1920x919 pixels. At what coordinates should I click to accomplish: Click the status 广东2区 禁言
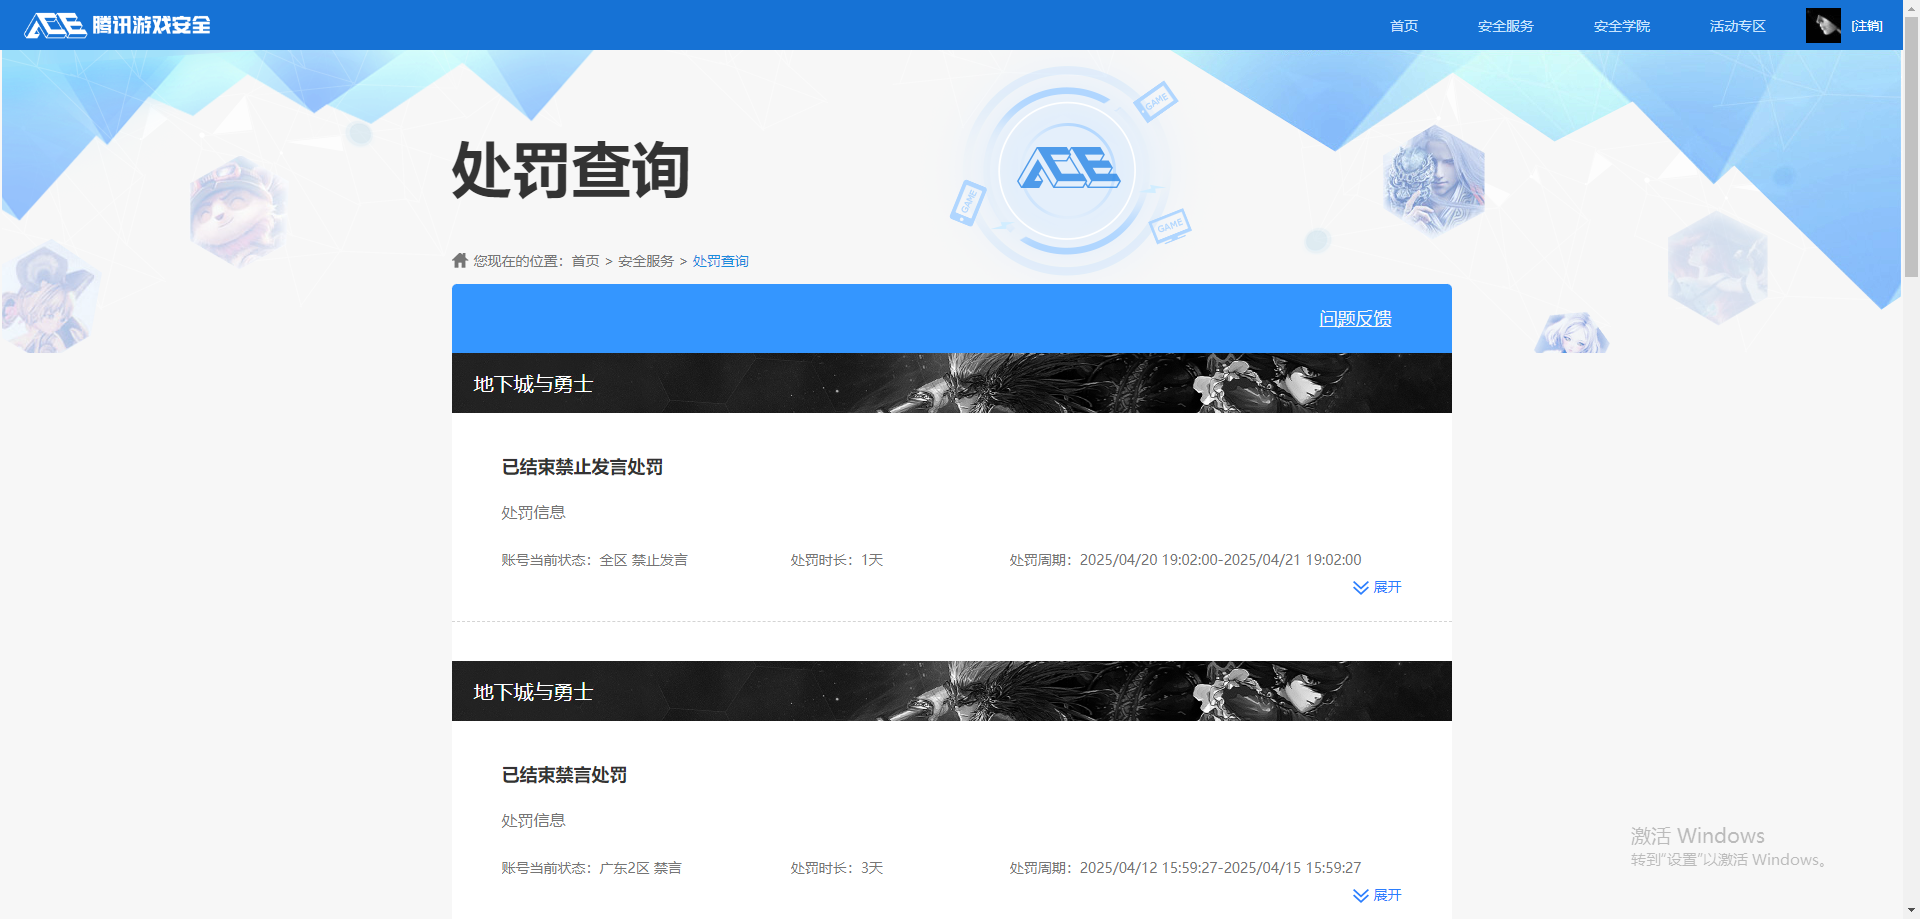[x=641, y=868]
